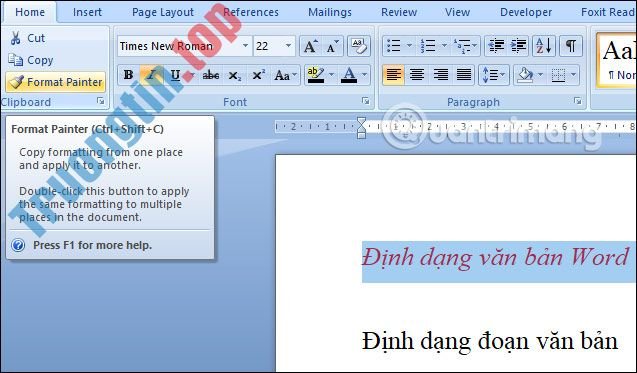Click the Cut command
This screenshot has width=637, height=373.
click(28, 38)
